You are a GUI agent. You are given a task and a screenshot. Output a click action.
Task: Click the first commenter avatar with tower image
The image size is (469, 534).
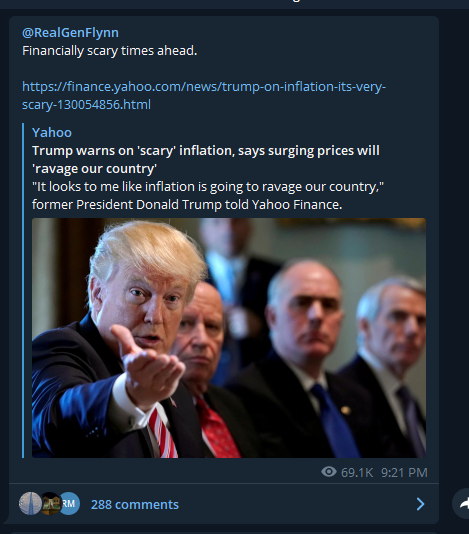pyautogui.click(x=30, y=503)
